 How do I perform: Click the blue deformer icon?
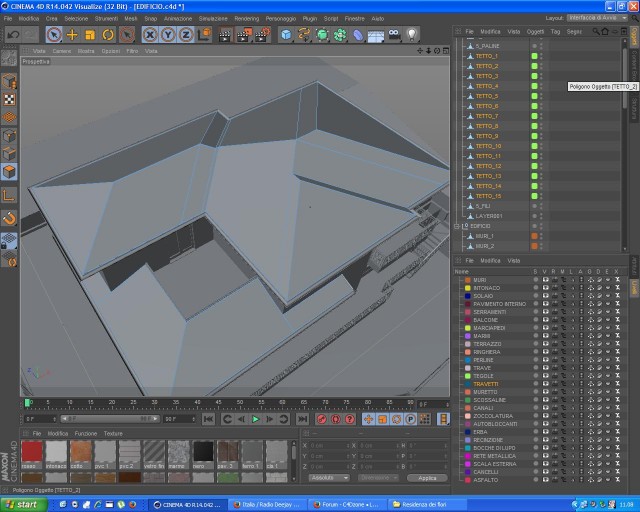pos(358,35)
